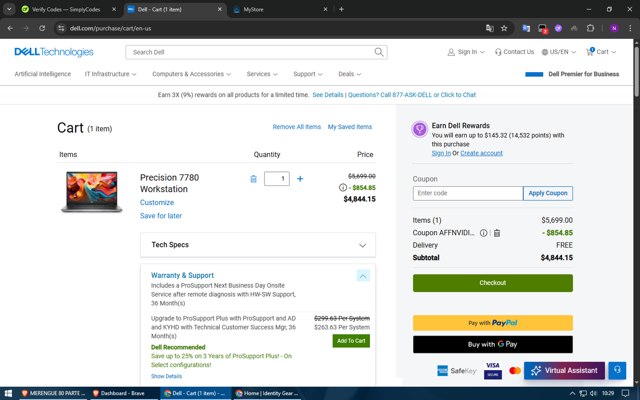Click the Apply Coupon button
The width and height of the screenshot is (640, 400).
tap(548, 193)
